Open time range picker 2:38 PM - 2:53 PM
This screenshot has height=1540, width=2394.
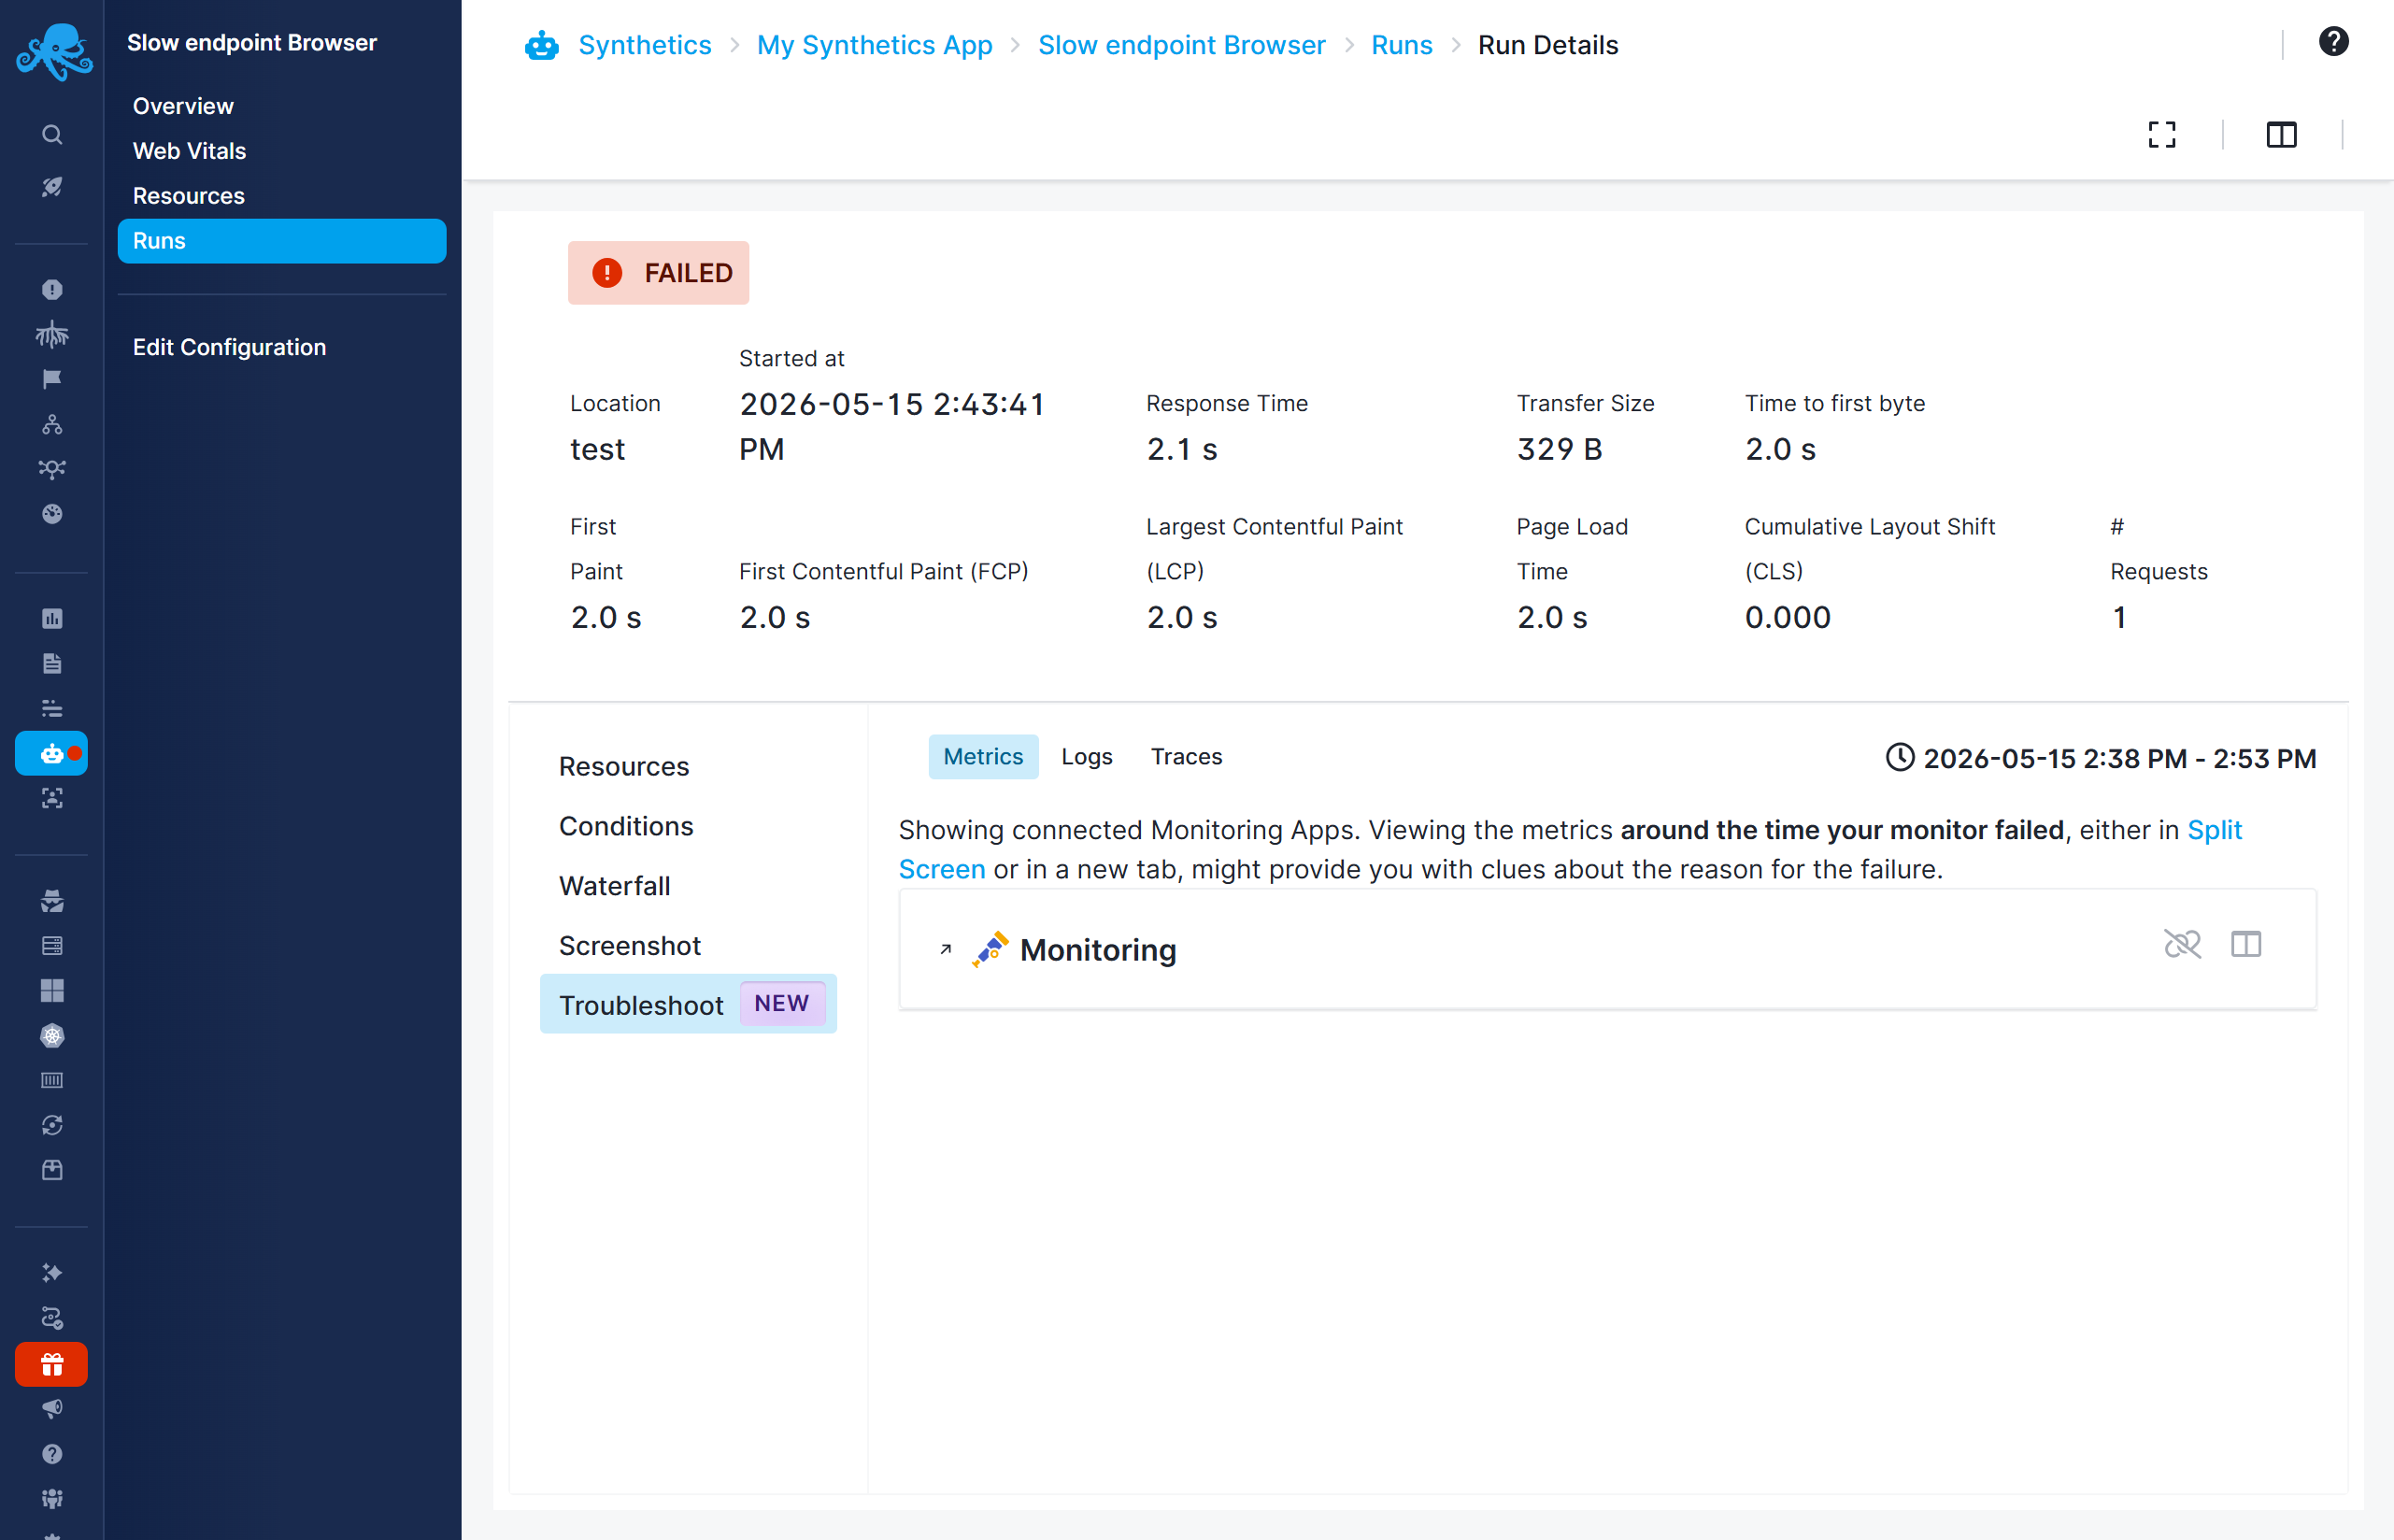tap(2100, 758)
